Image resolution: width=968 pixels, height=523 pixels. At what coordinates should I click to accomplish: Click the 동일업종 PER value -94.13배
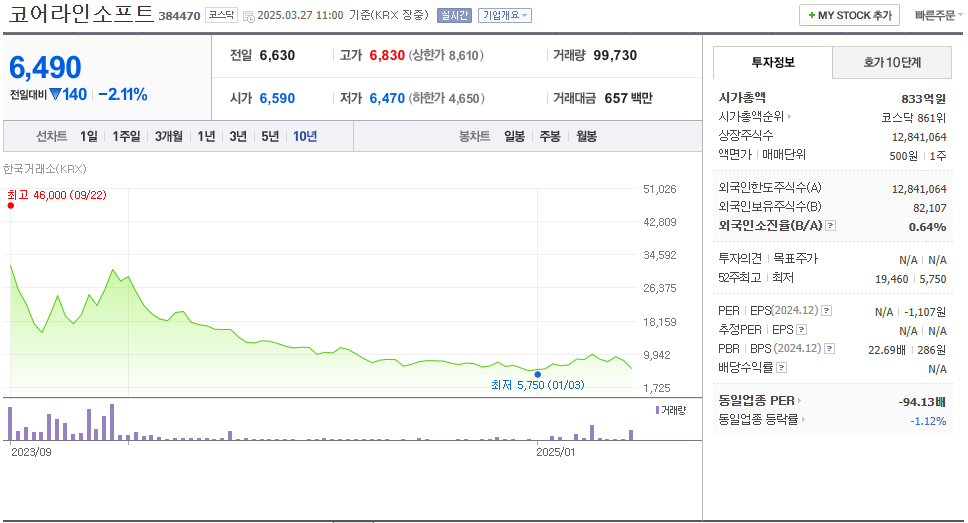click(x=922, y=402)
